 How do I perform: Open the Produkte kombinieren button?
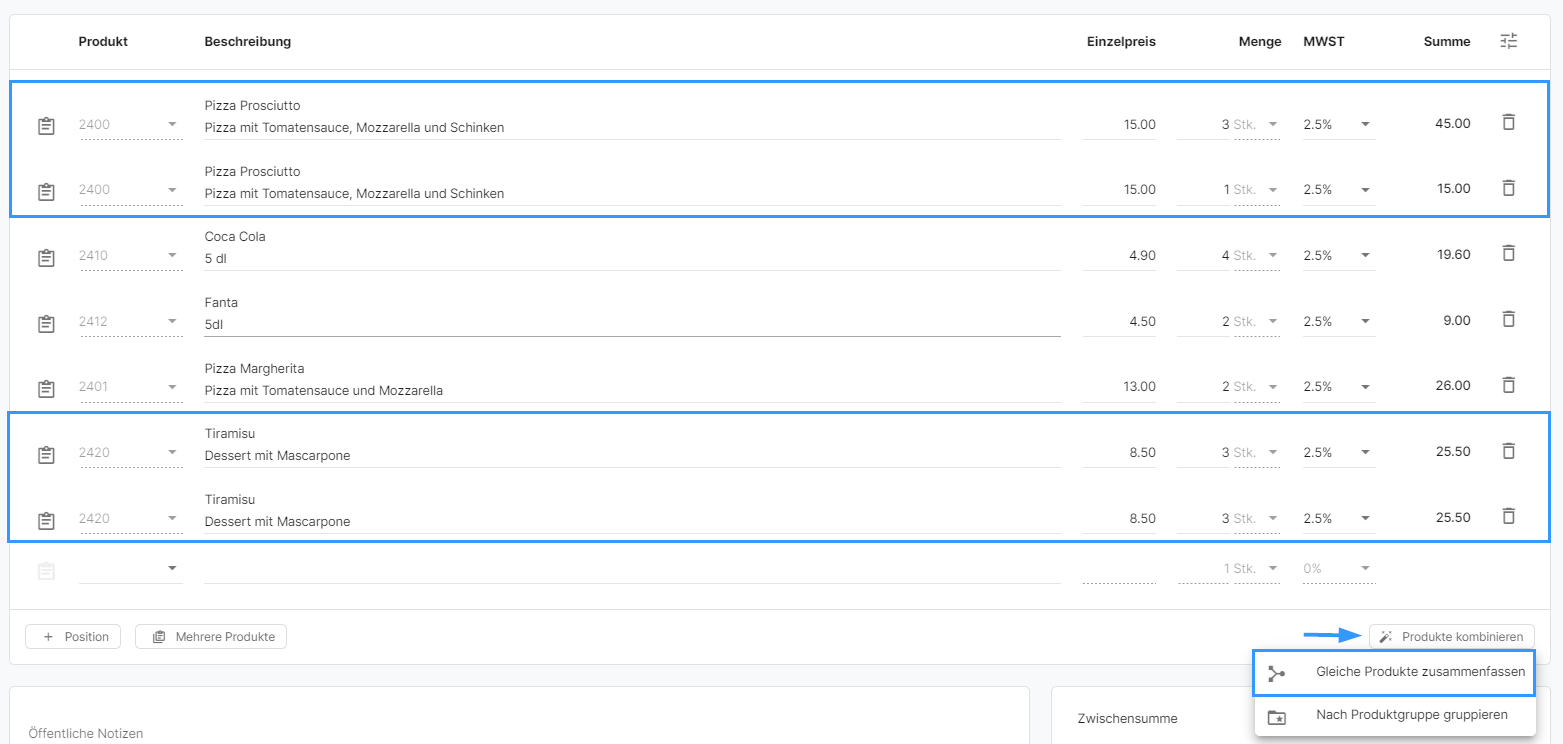[1451, 637]
